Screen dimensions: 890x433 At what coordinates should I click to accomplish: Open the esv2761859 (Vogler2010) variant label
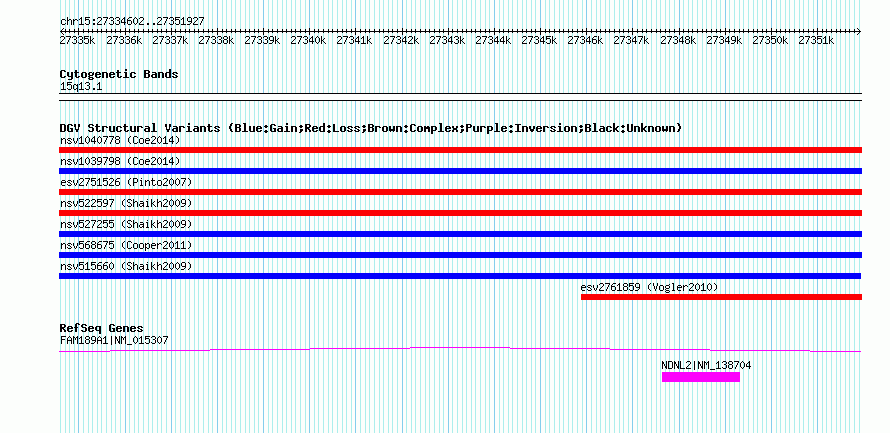point(649,287)
